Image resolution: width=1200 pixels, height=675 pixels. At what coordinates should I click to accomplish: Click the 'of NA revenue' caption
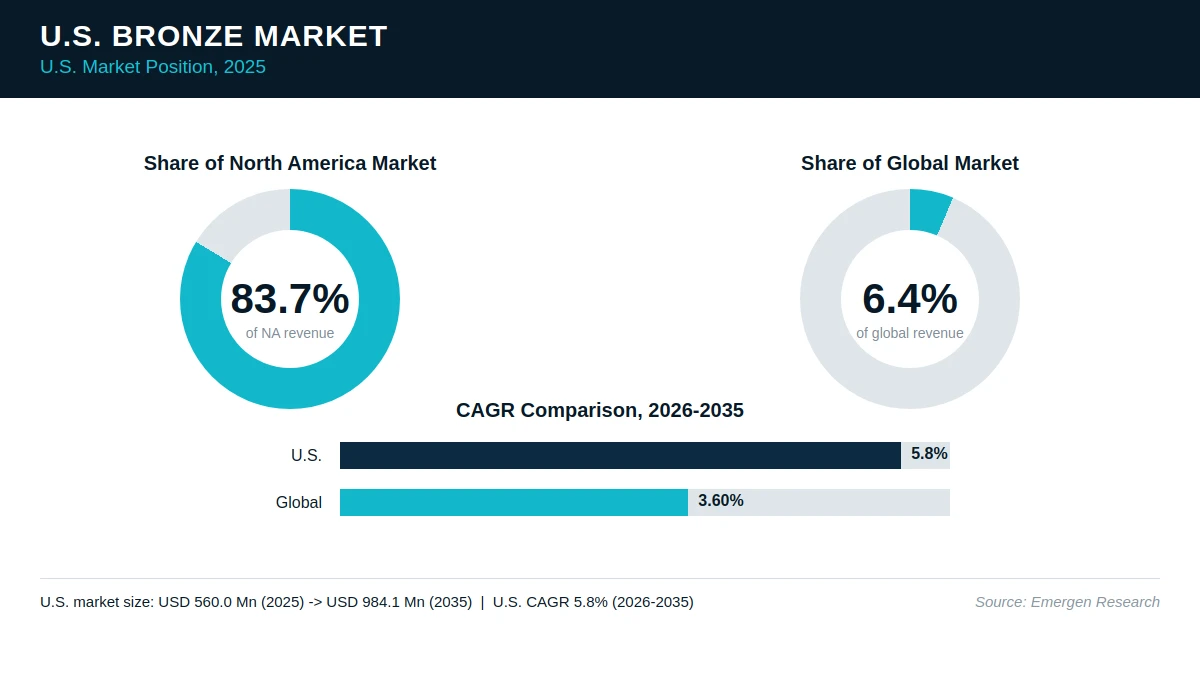pos(290,333)
